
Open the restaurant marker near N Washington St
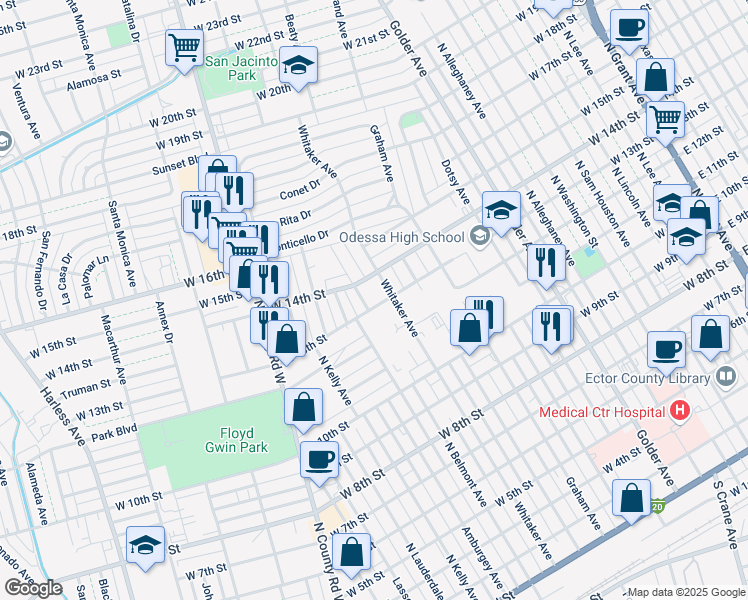(x=546, y=263)
